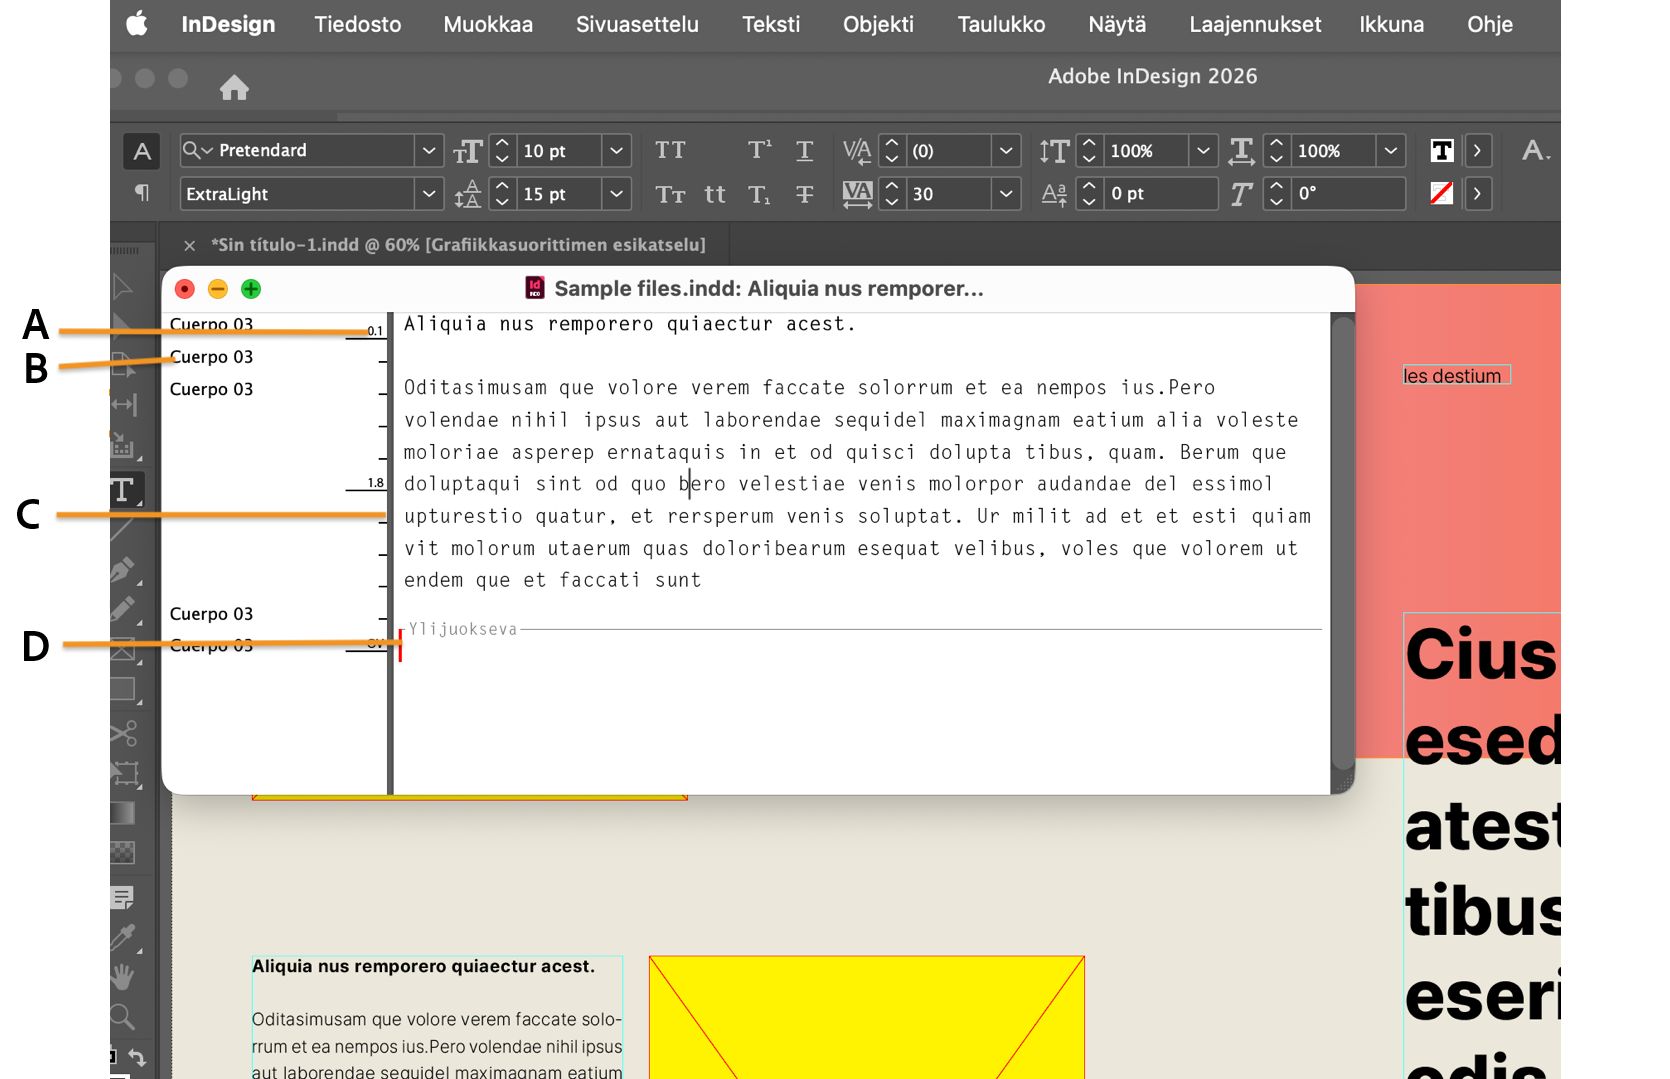The image size is (1670, 1079).
Task: Toggle lowercase tt formatting
Action: tap(715, 194)
